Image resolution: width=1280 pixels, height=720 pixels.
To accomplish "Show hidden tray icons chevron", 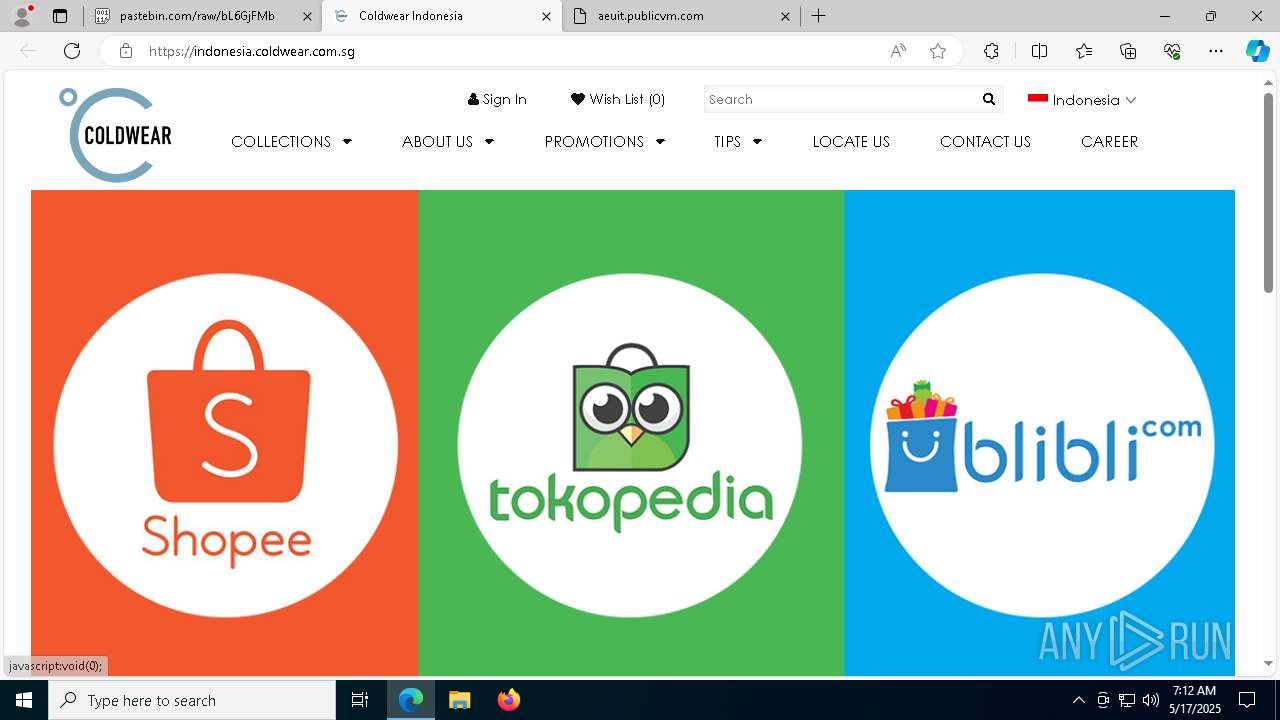I will [x=1078, y=700].
